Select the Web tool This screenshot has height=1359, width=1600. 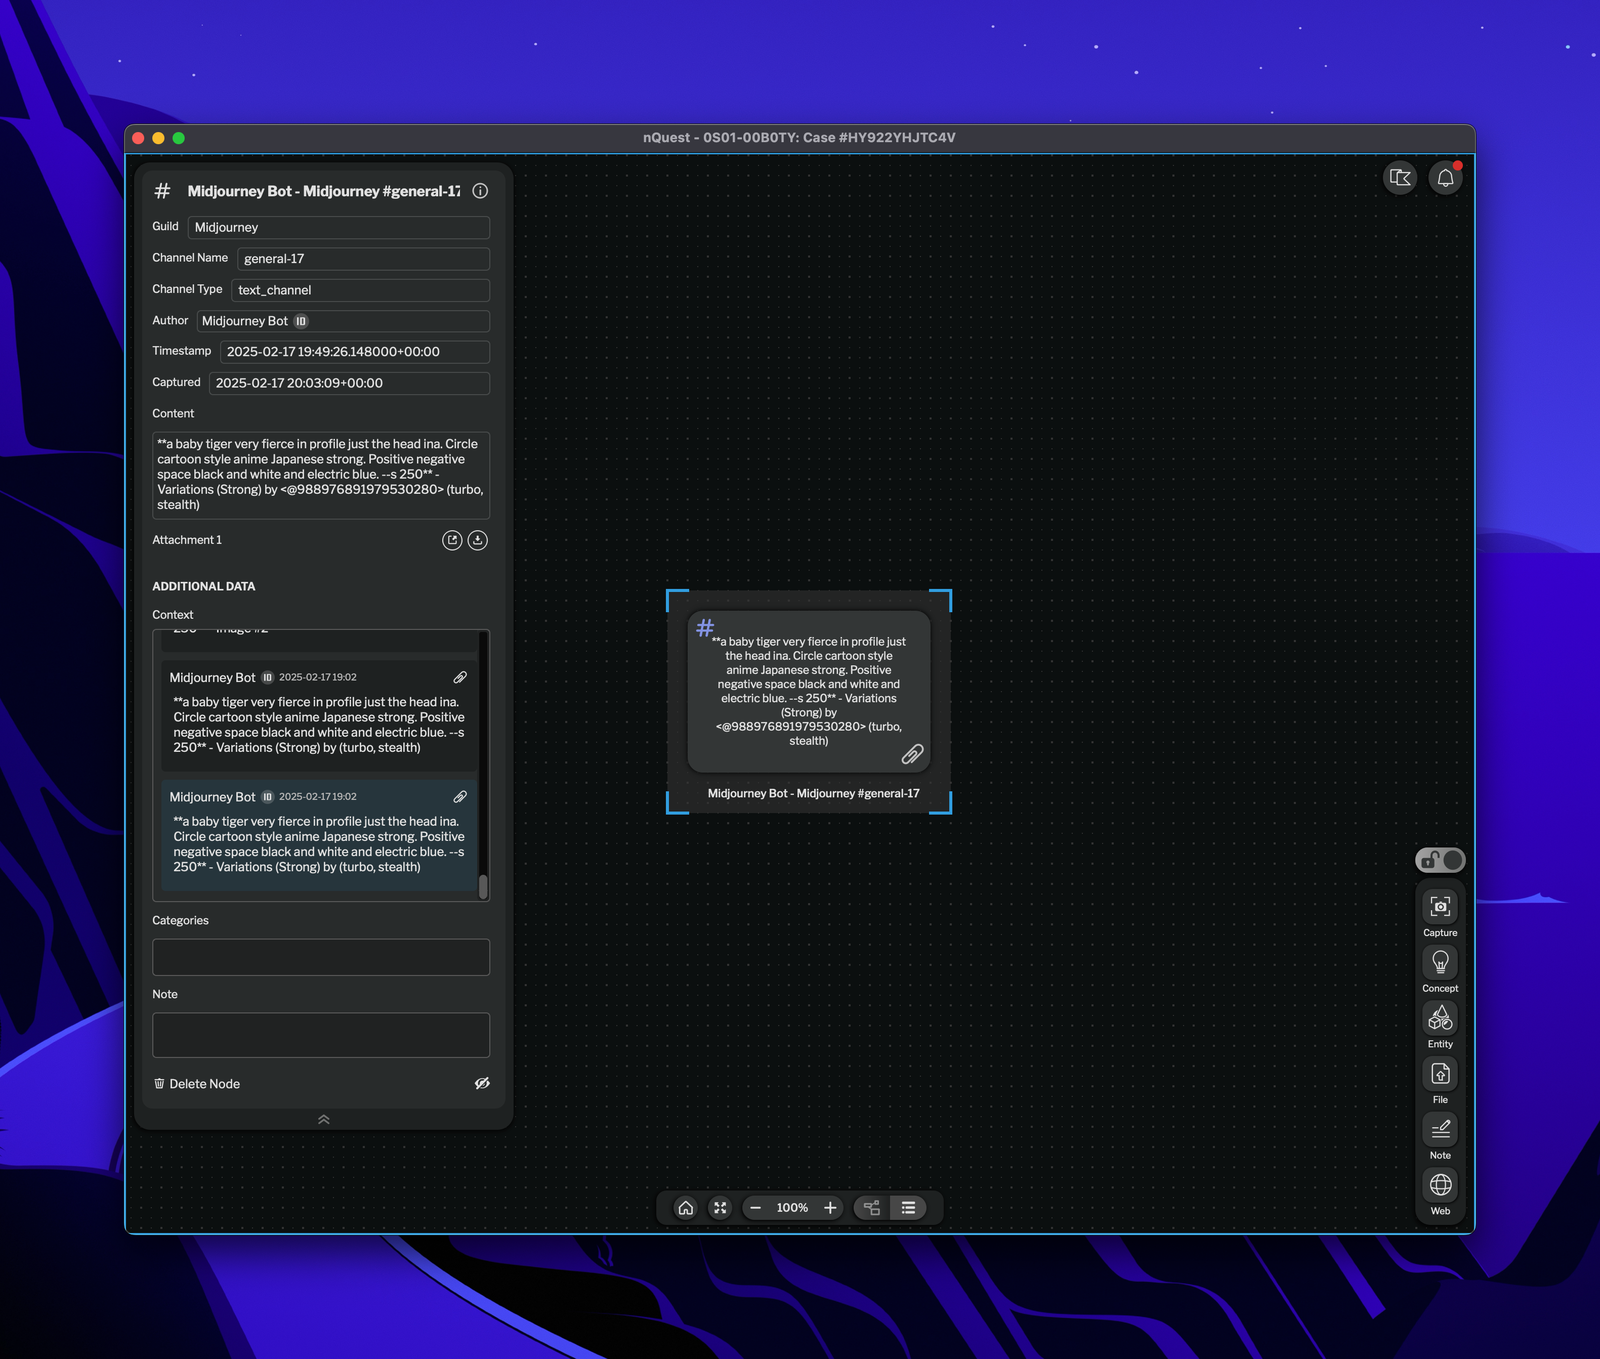click(x=1440, y=1193)
